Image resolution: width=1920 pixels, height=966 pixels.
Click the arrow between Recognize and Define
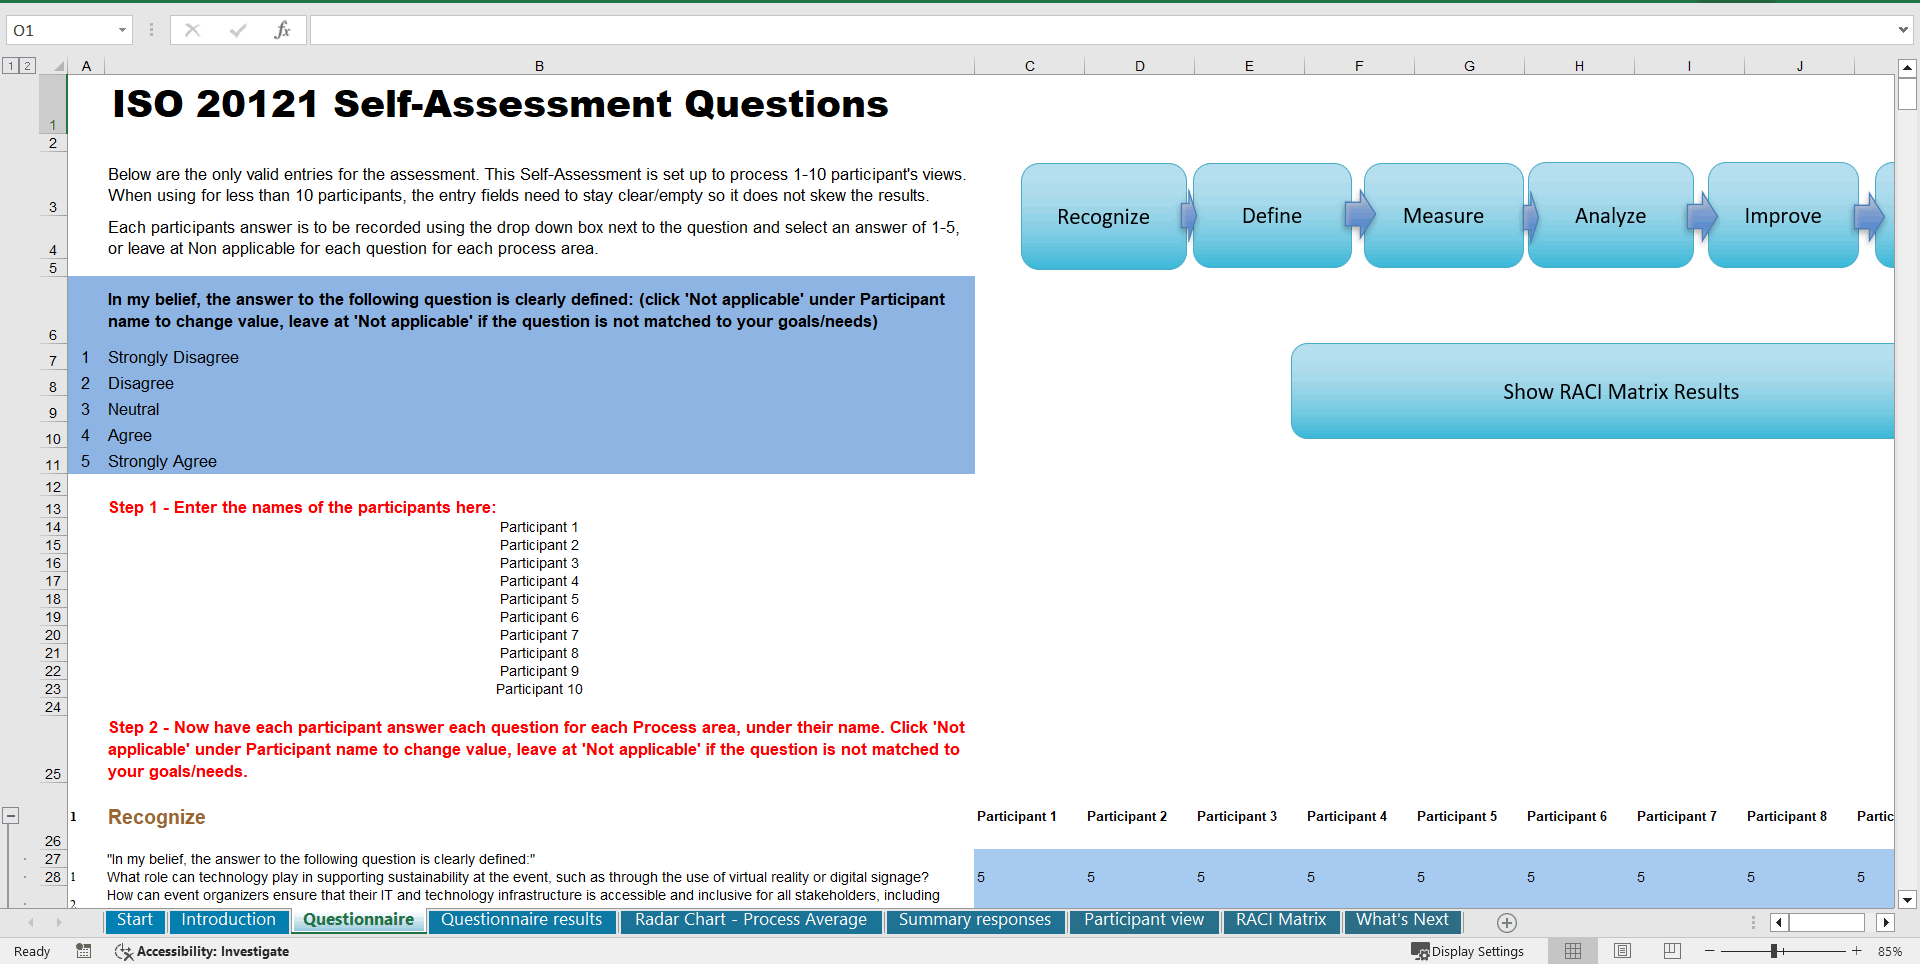point(1189,216)
